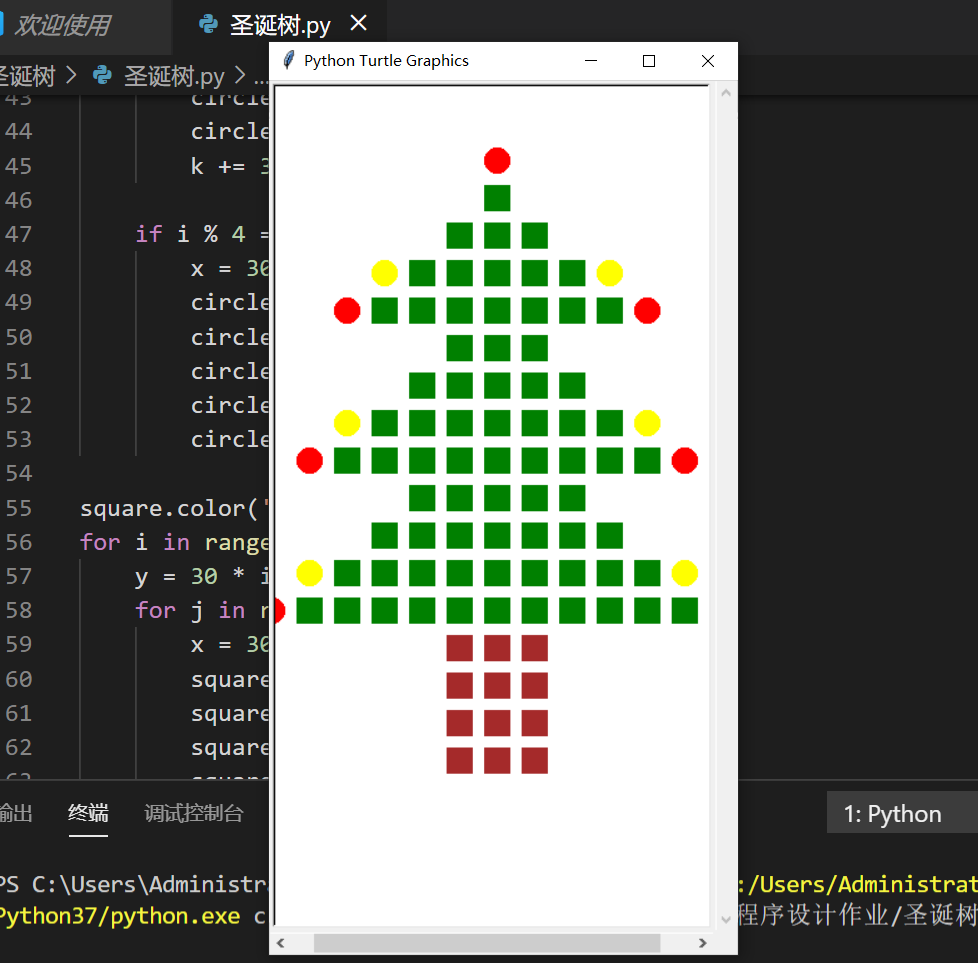Maximize the Python Turtle Graphics window
This screenshot has width=978, height=963.
pyautogui.click(x=649, y=61)
